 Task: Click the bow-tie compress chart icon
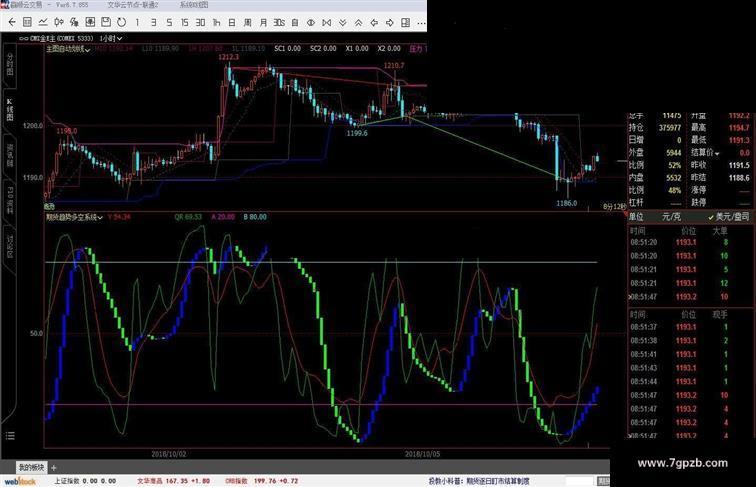tap(326, 22)
